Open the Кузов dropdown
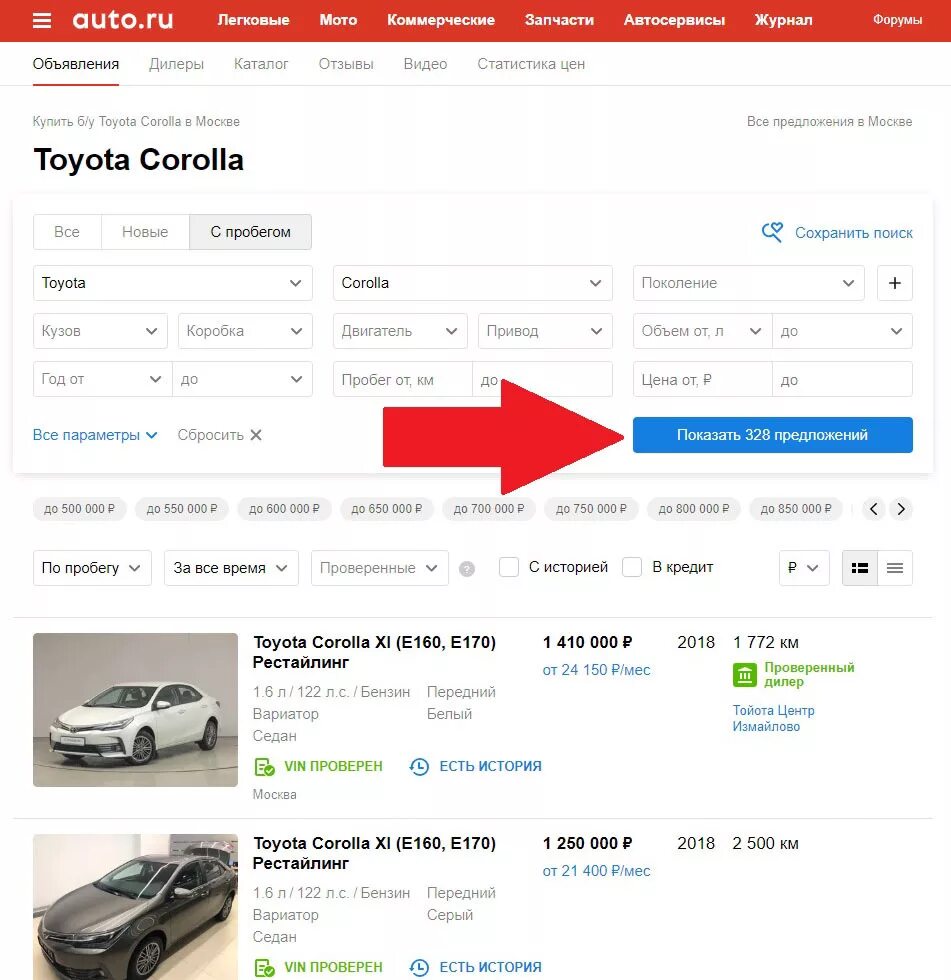 coord(100,331)
